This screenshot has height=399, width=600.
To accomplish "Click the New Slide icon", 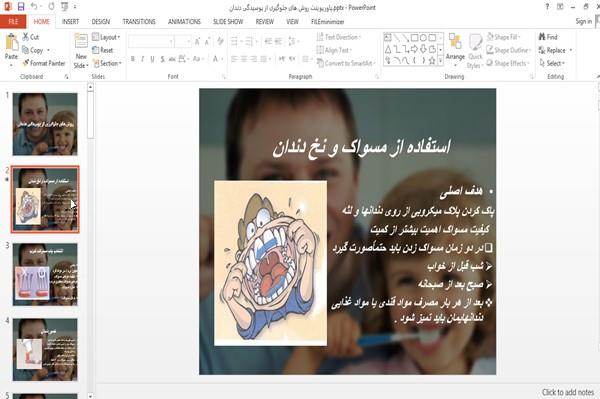I will point(81,41).
